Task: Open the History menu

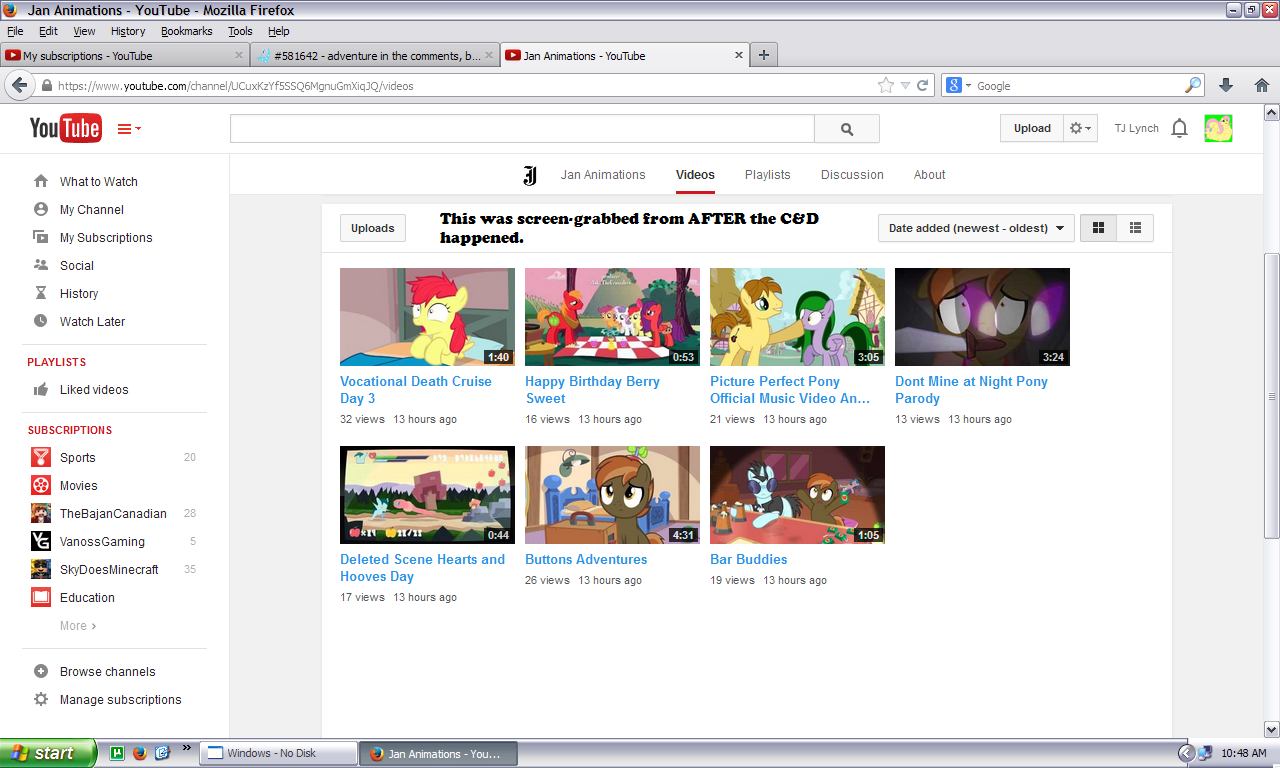Action: pyautogui.click(x=128, y=31)
